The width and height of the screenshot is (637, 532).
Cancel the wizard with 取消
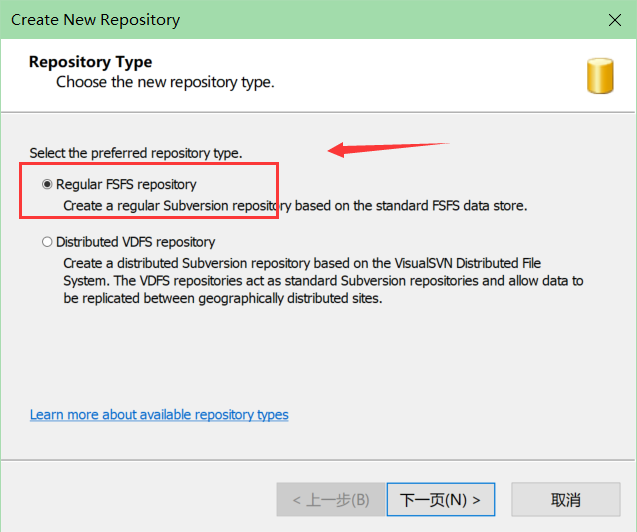[566, 500]
